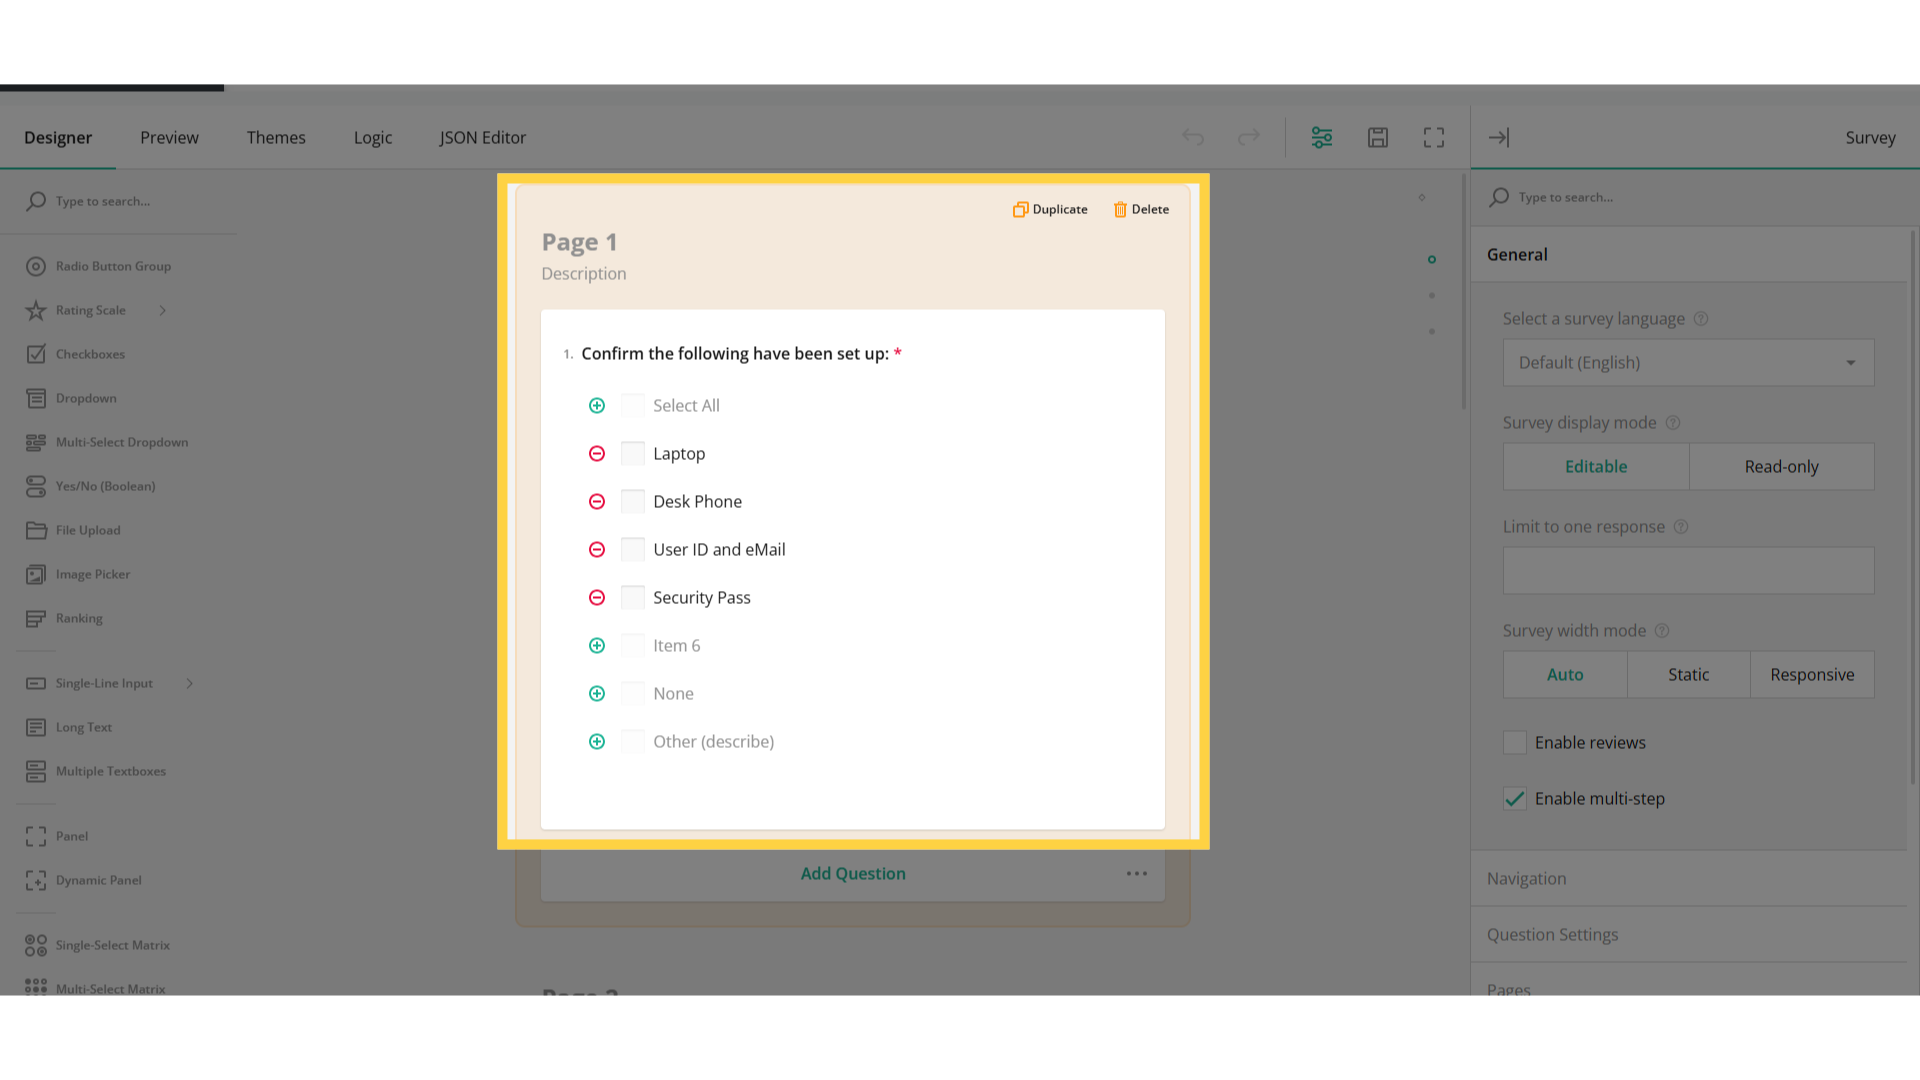Enable the green plus for Select All
Image resolution: width=1920 pixels, height=1080 pixels.
(x=597, y=406)
